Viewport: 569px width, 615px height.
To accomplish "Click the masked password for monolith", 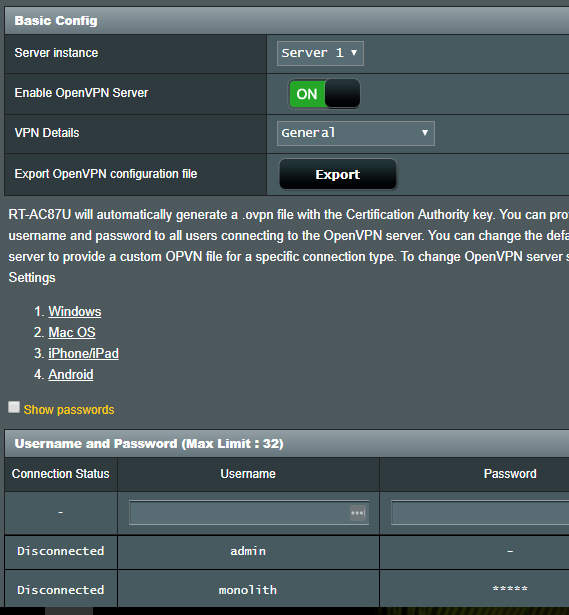I will (x=510, y=589).
